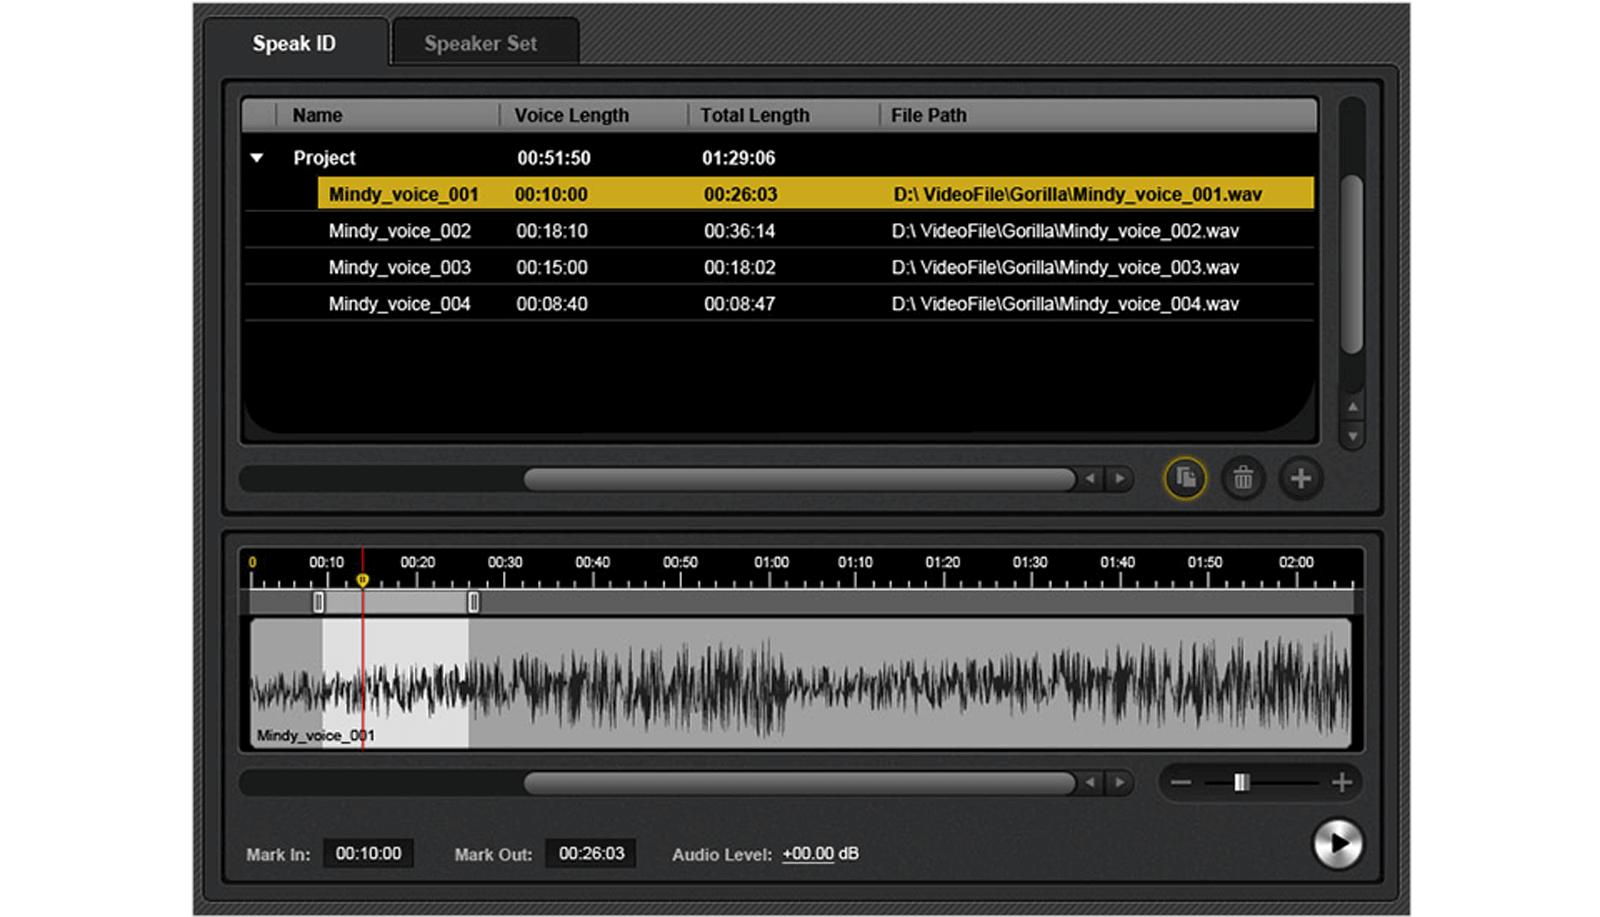Image resolution: width=1600 pixels, height=917 pixels.
Task: Click the file list horizontal scrollbar thumb
Action: (x=799, y=479)
